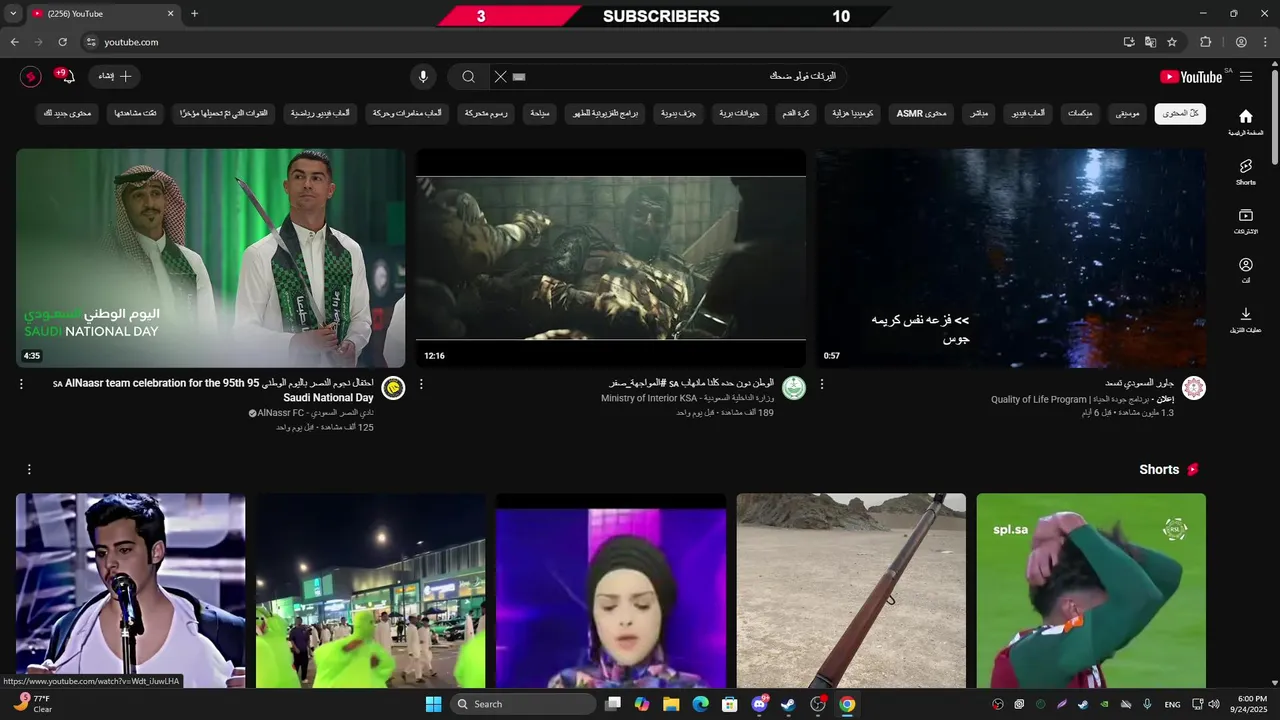Open the taskbar volume control
The height and width of the screenshot is (720, 1280).
[x=1214, y=704]
